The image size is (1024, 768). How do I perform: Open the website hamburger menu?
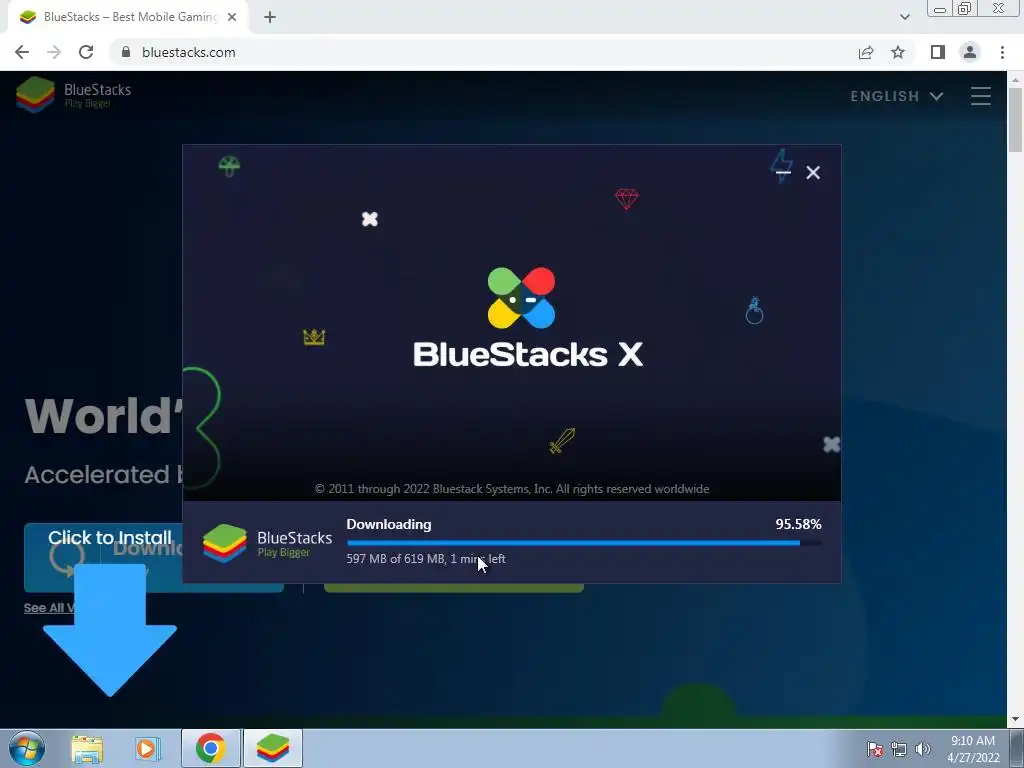click(980, 96)
